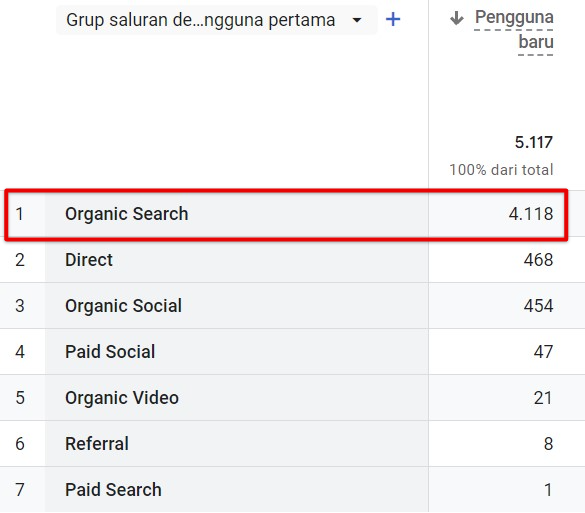Select the Organic Video row

292,398
